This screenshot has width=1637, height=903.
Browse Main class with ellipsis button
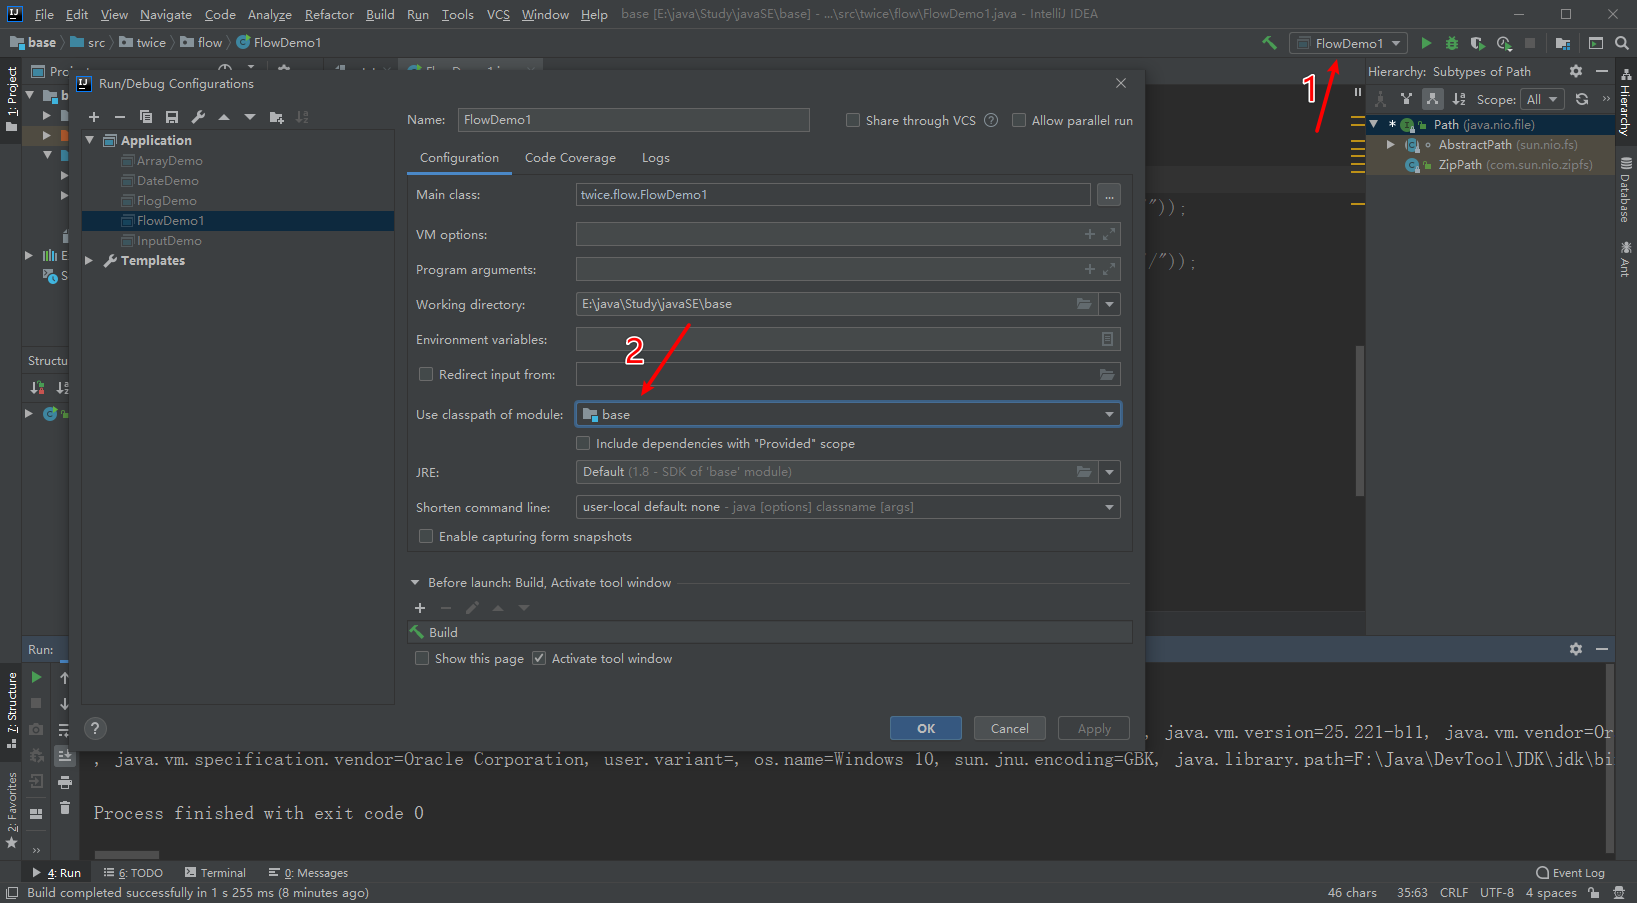pyautogui.click(x=1109, y=195)
